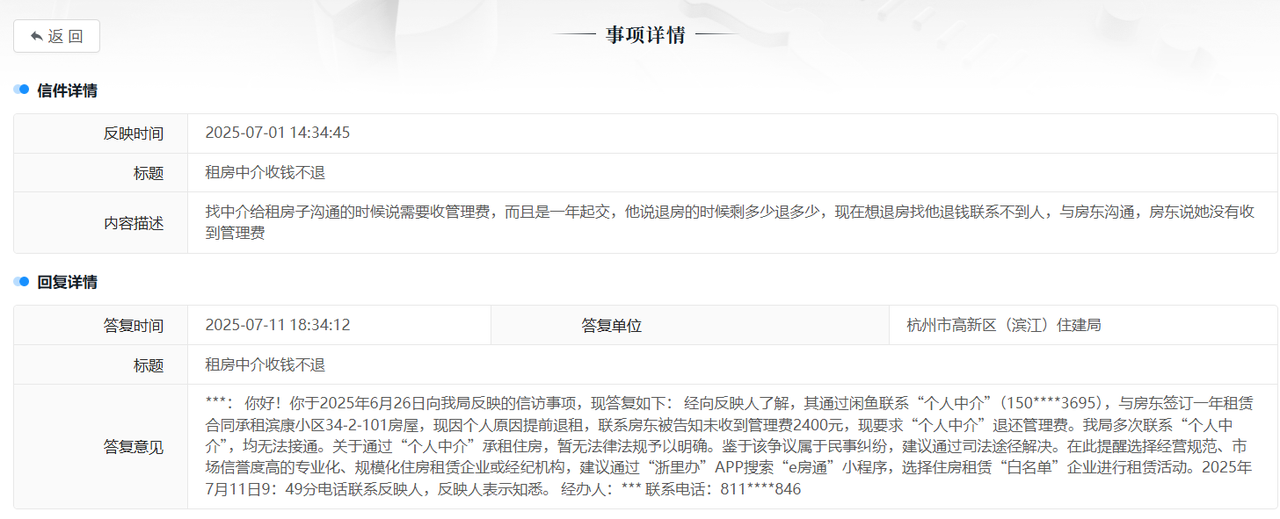Click the 标题 label in the 信件详情 table
The width and height of the screenshot is (1280, 519).
(x=148, y=173)
